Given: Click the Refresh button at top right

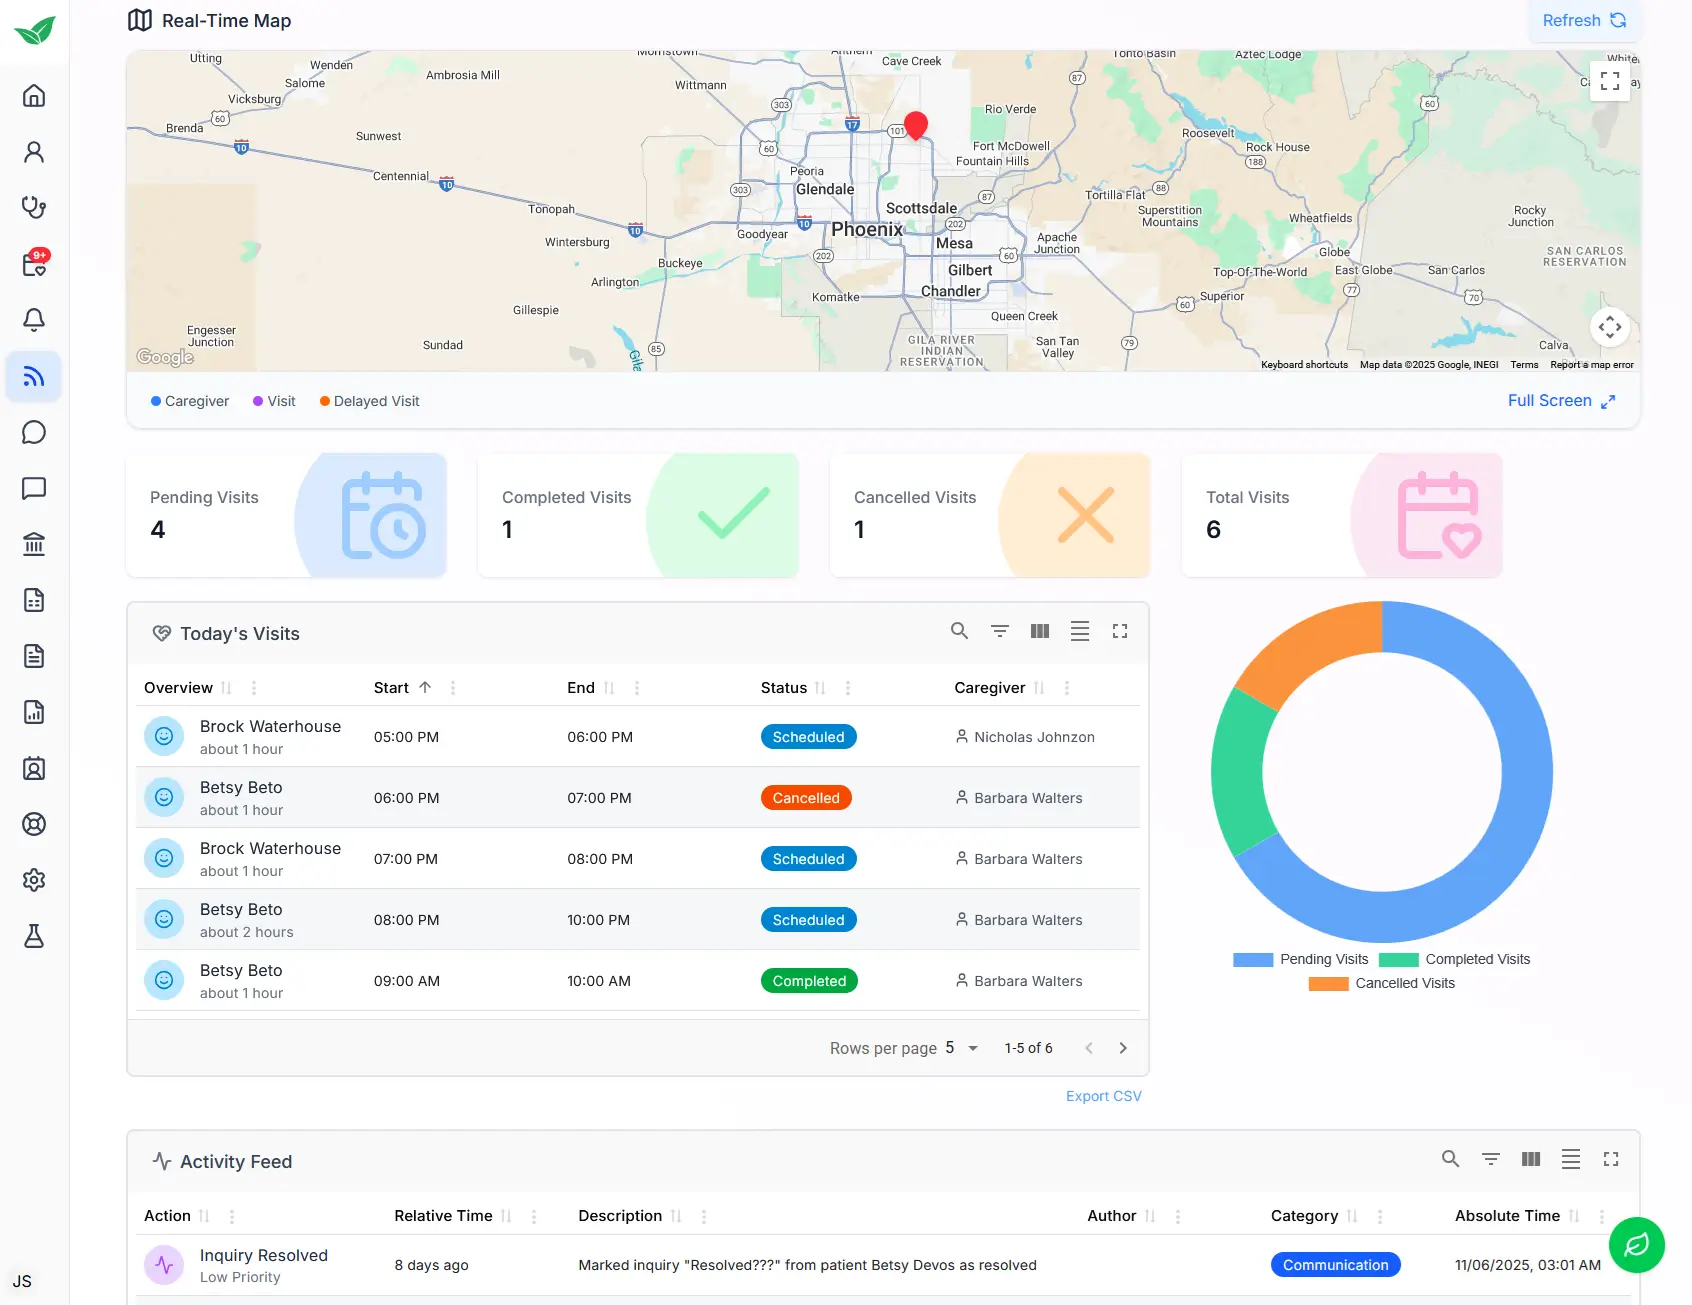Looking at the screenshot, I should click(x=1583, y=20).
